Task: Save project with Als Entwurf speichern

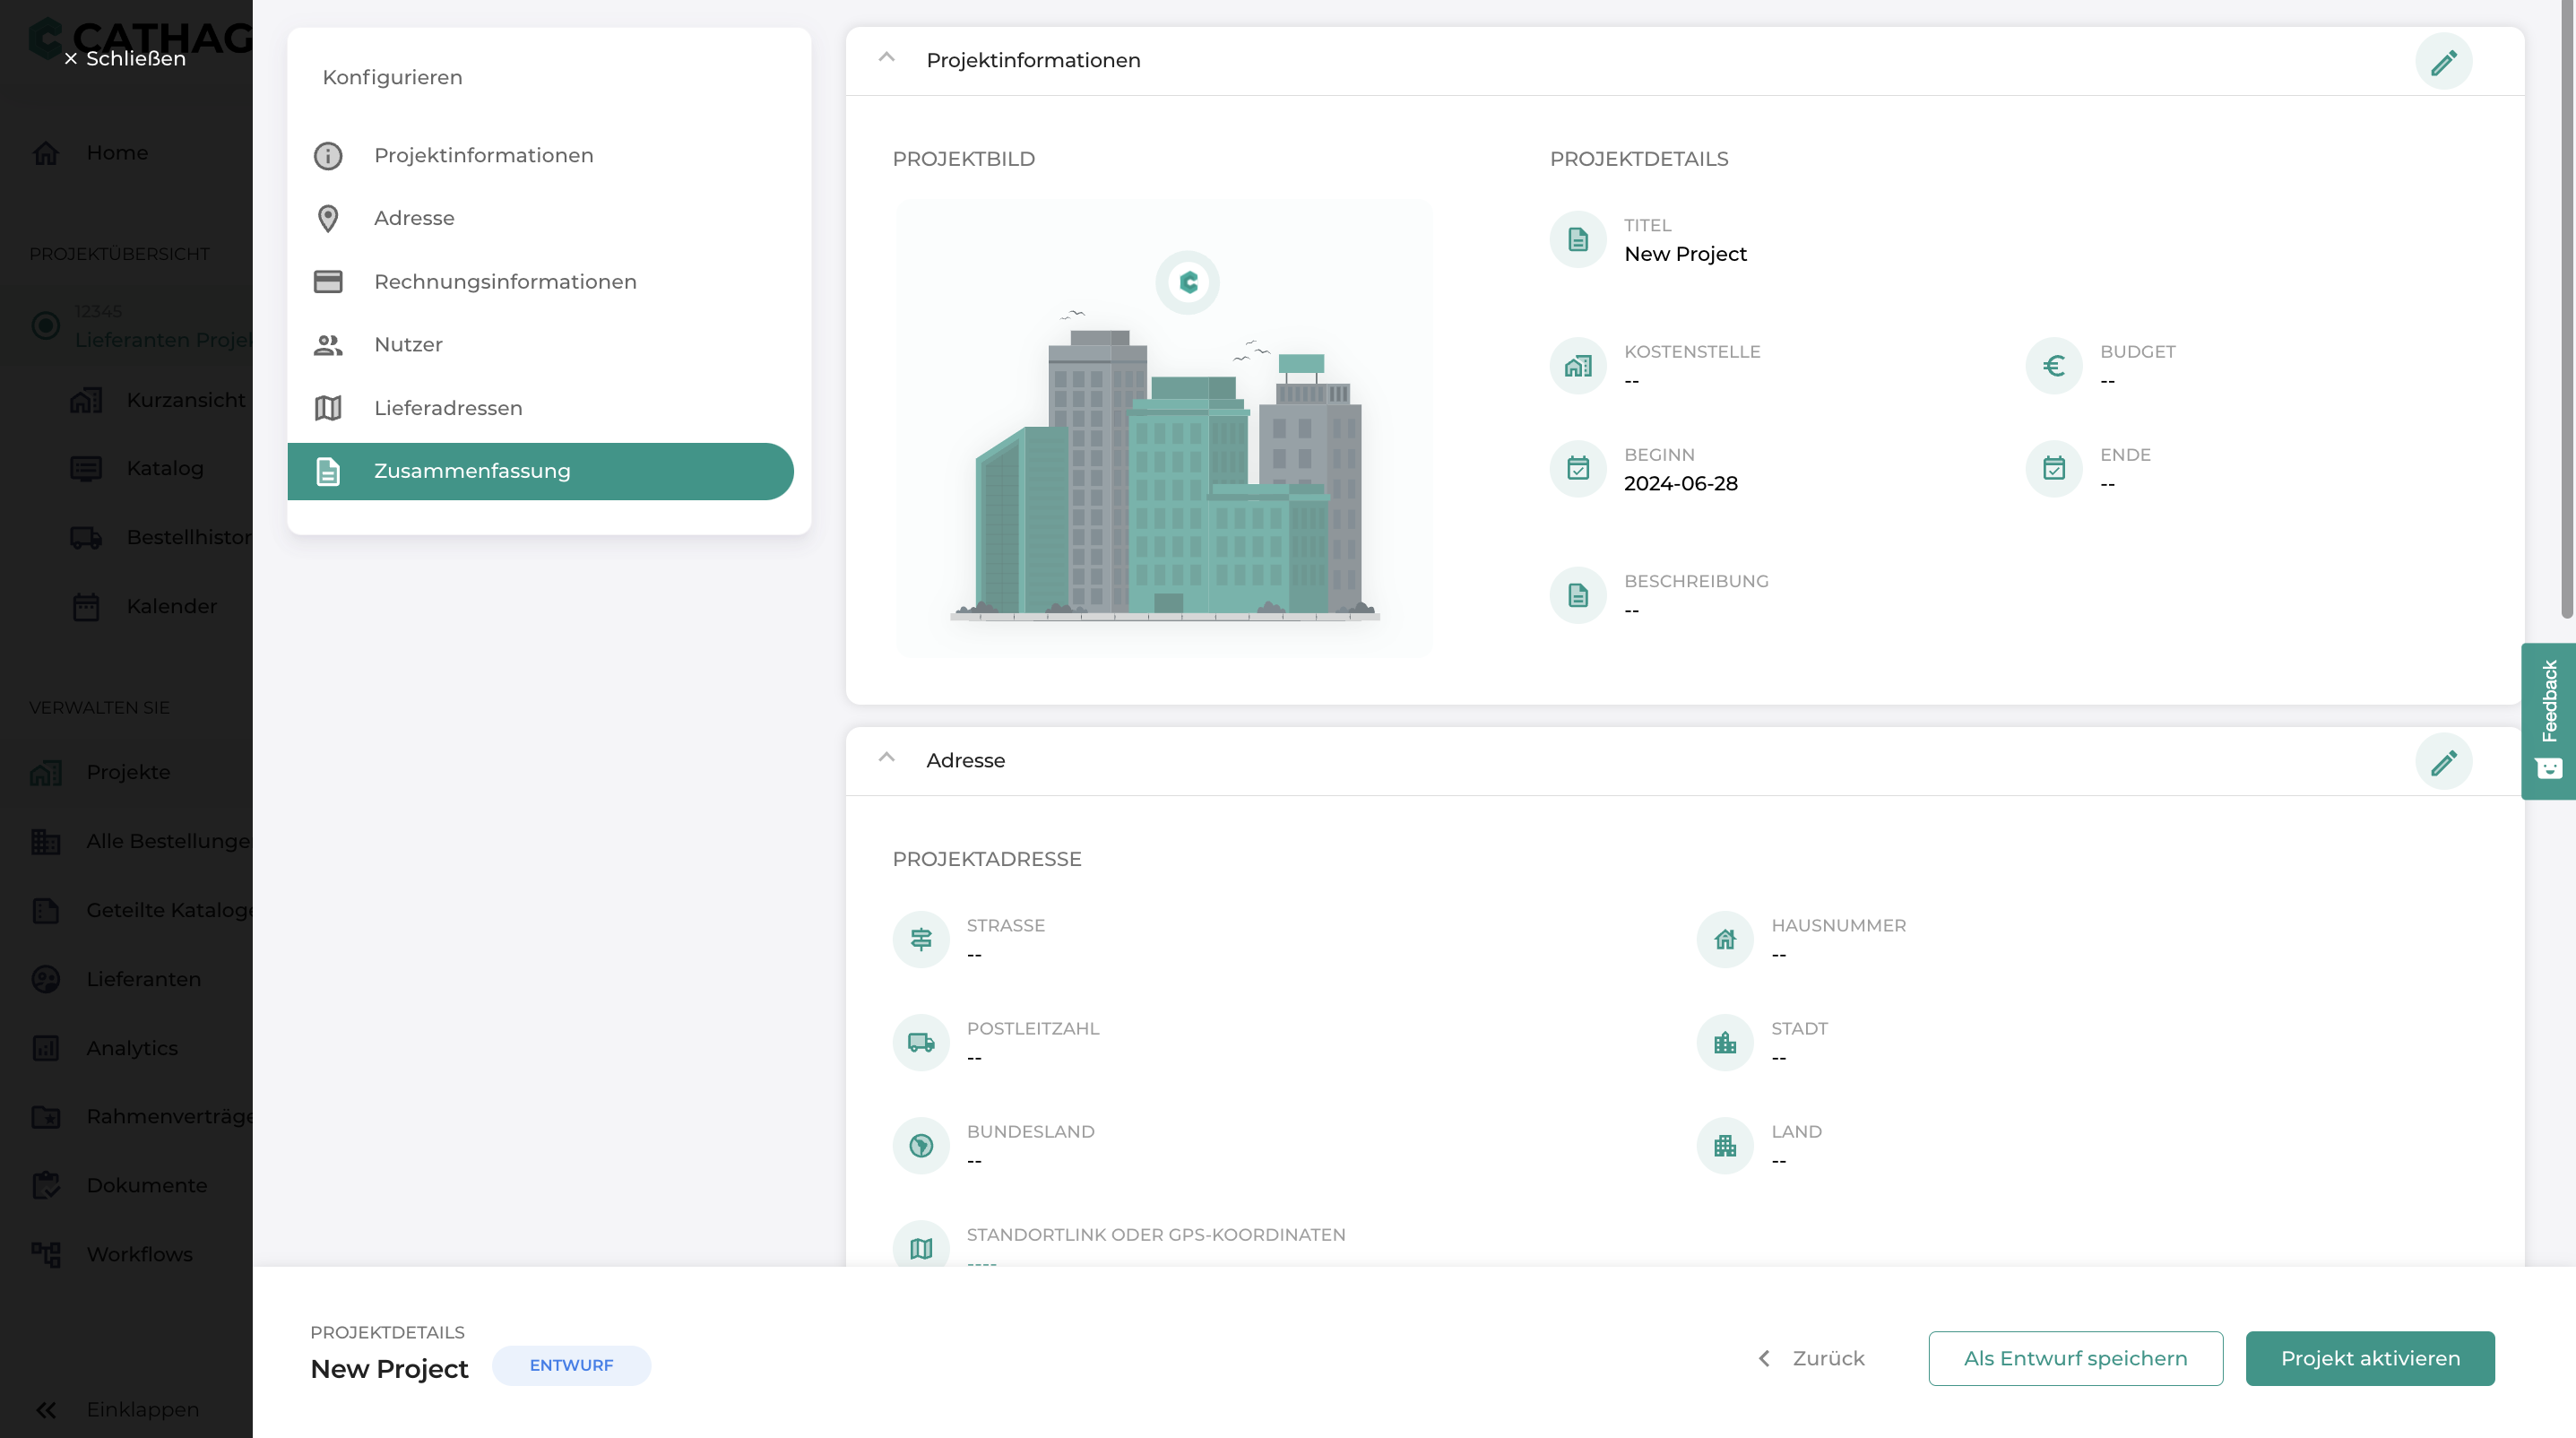Action: [x=2075, y=1358]
